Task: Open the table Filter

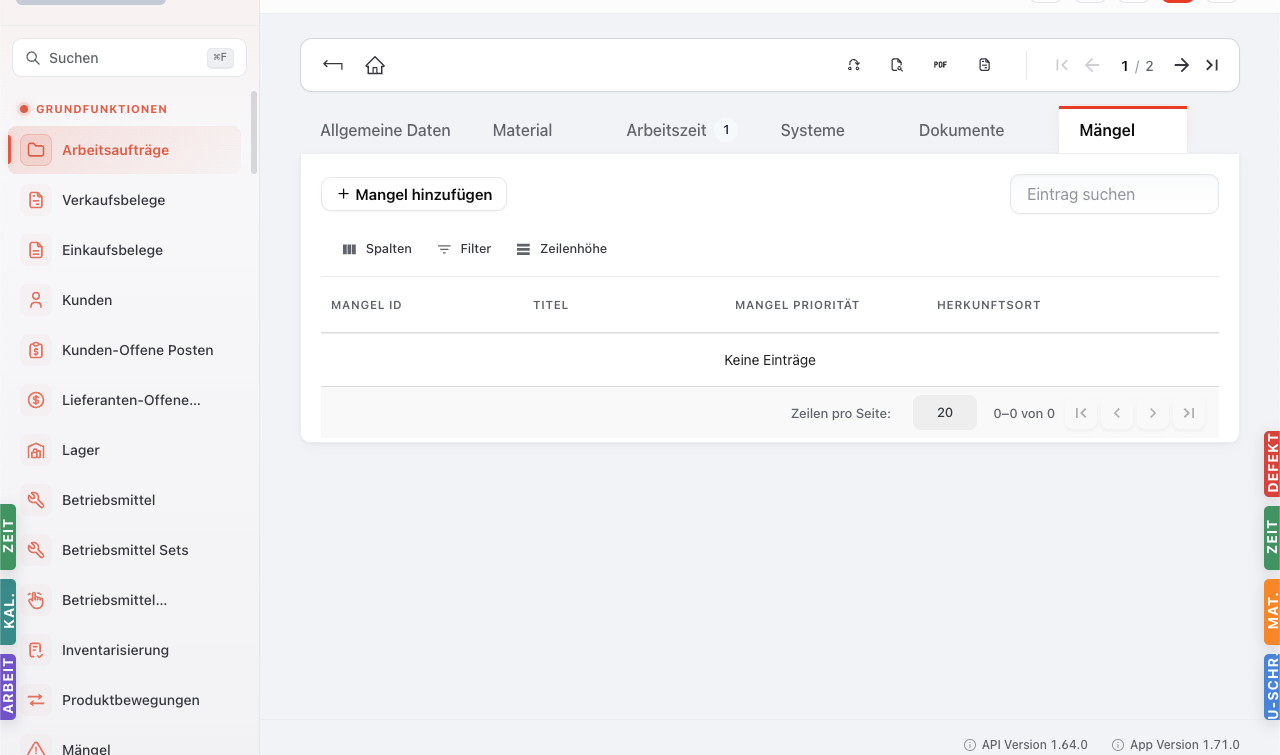Action: tap(465, 249)
